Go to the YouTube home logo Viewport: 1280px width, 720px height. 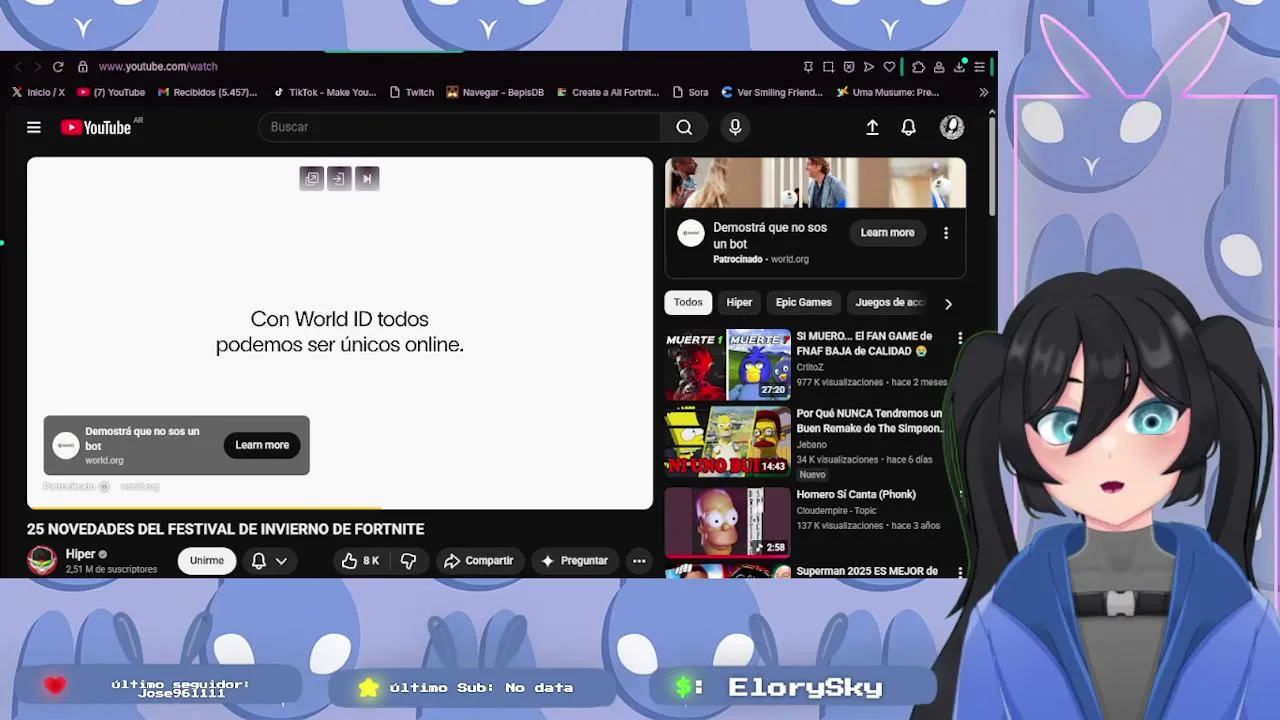pyautogui.click(x=97, y=127)
